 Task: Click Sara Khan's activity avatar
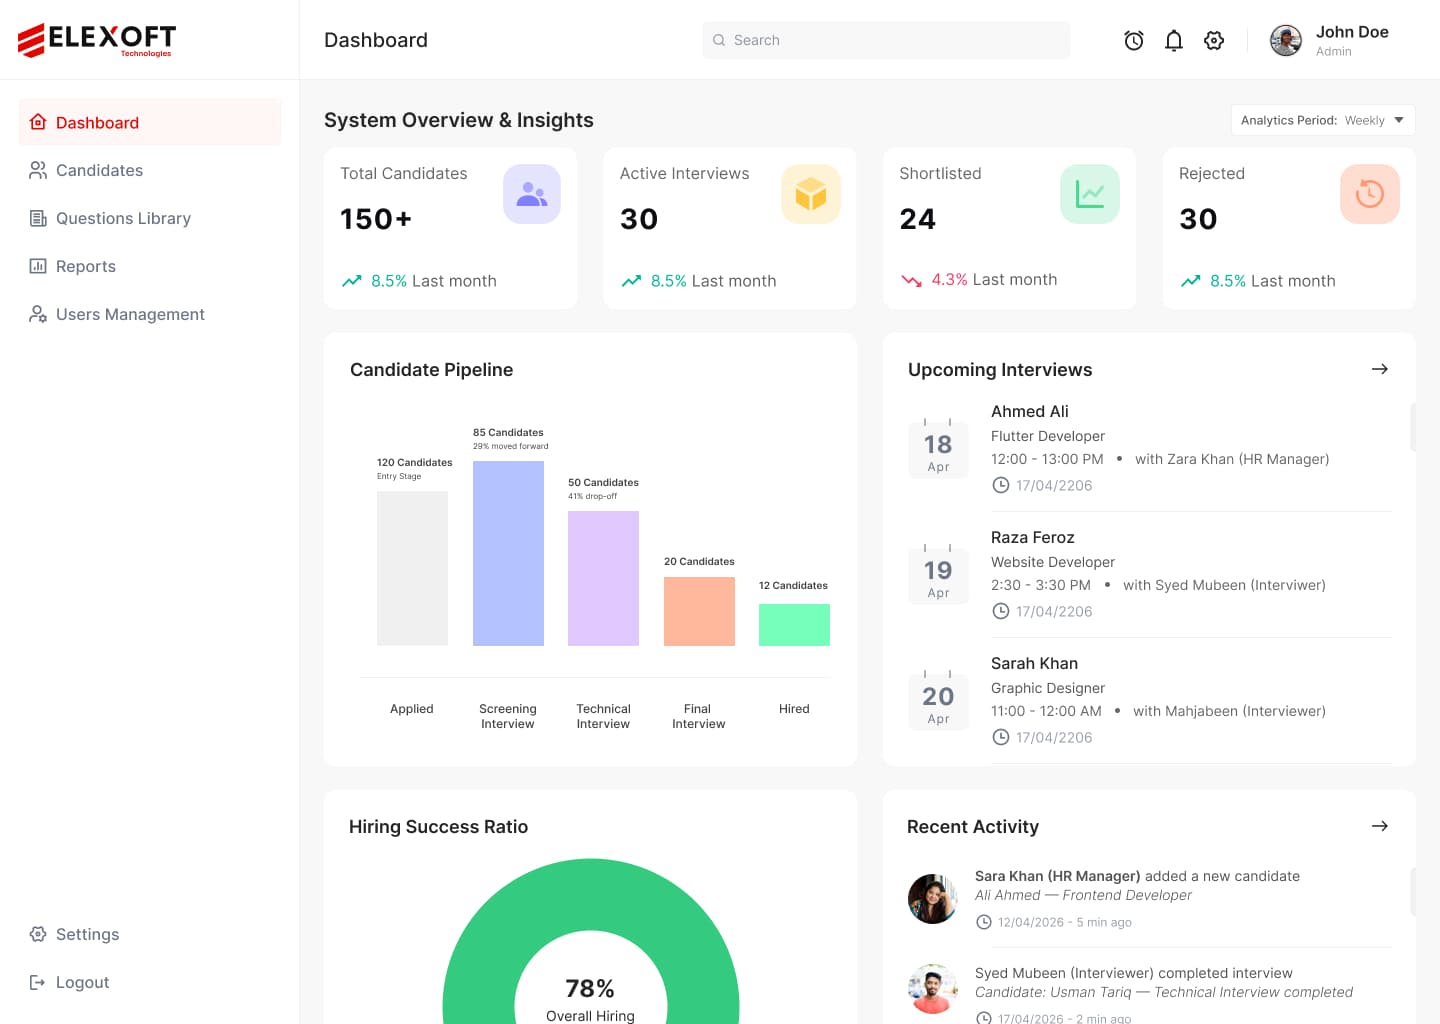click(x=933, y=898)
